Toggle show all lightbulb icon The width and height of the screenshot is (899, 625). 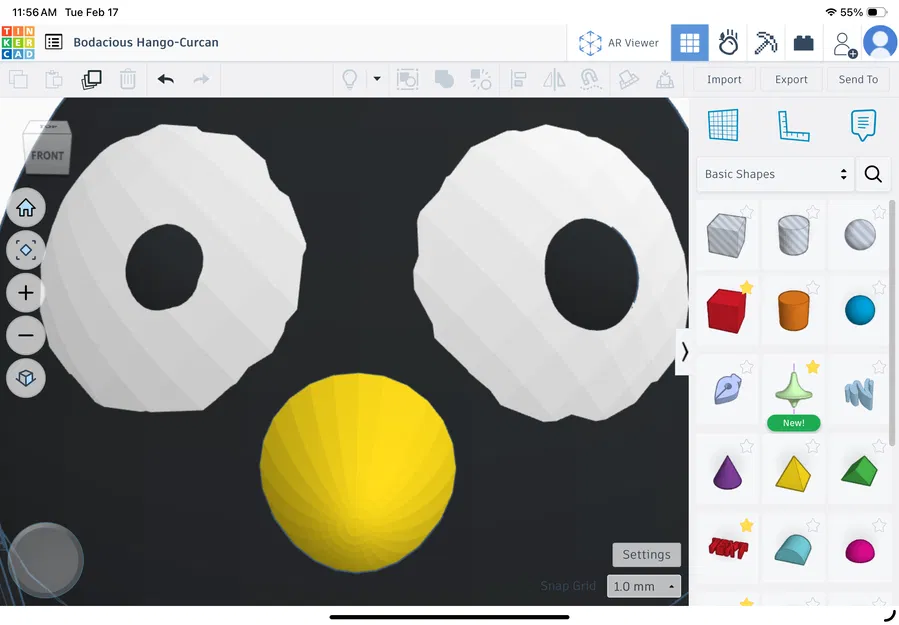(350, 79)
